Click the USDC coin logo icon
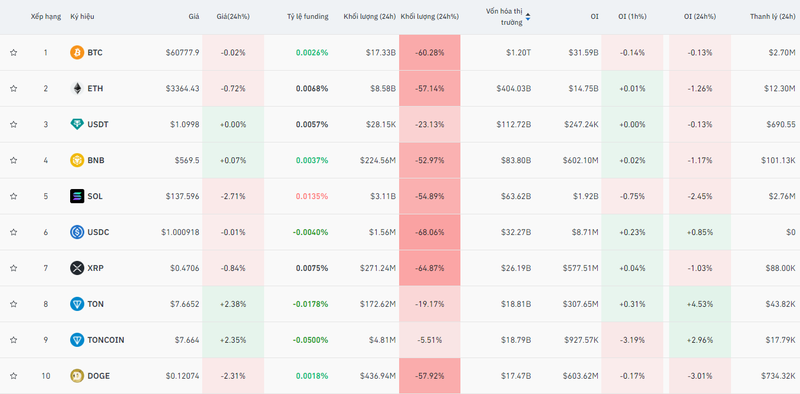 77,232
